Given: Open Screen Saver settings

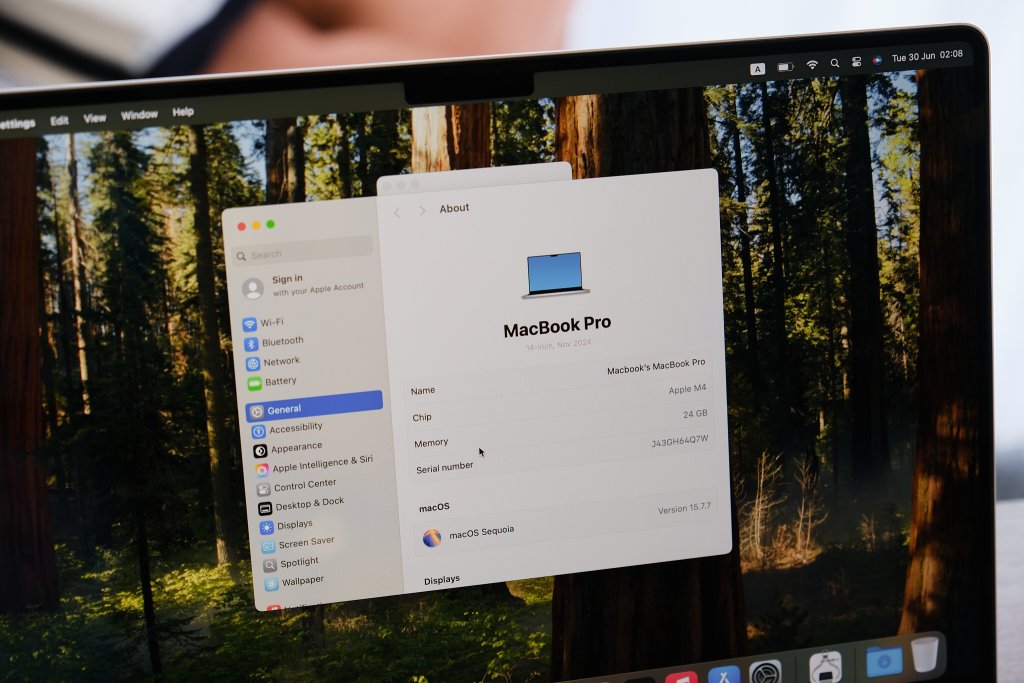Looking at the screenshot, I should (x=298, y=543).
